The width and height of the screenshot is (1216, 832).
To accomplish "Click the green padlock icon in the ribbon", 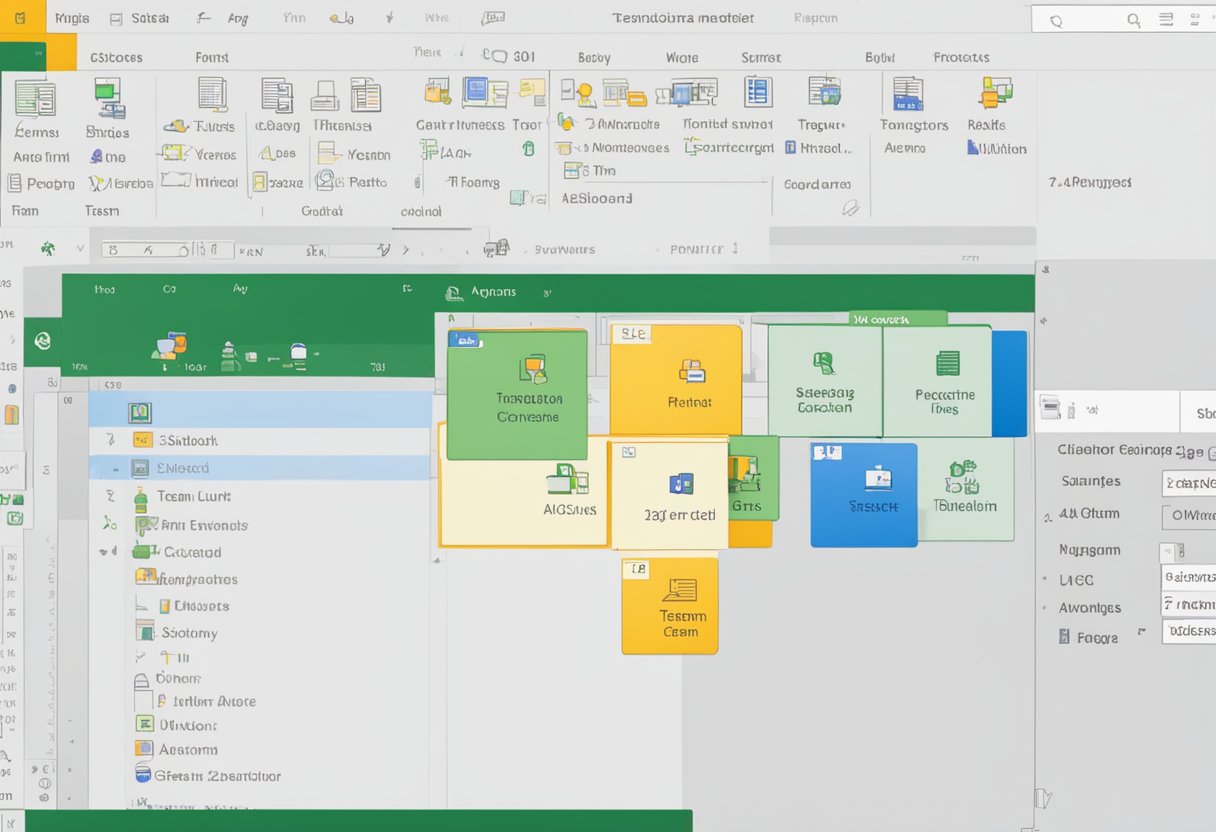I will pyautogui.click(x=527, y=148).
